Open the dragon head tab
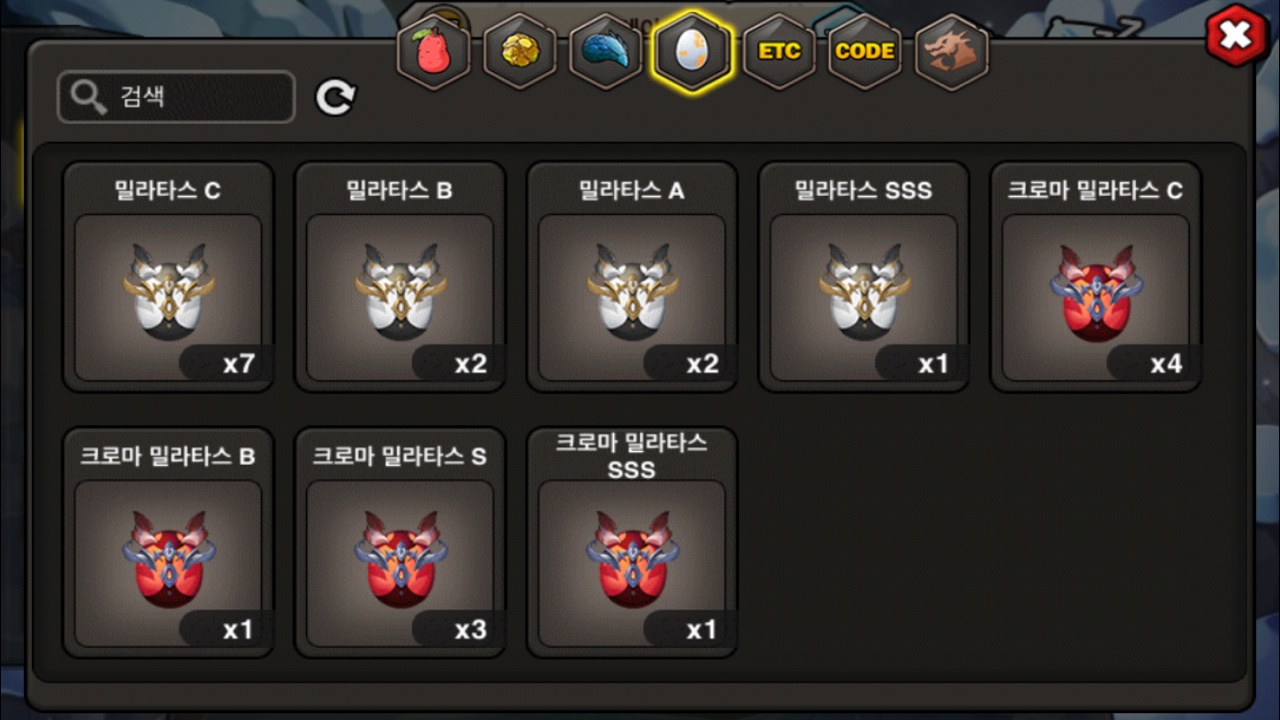This screenshot has width=1280, height=720. tap(952, 52)
